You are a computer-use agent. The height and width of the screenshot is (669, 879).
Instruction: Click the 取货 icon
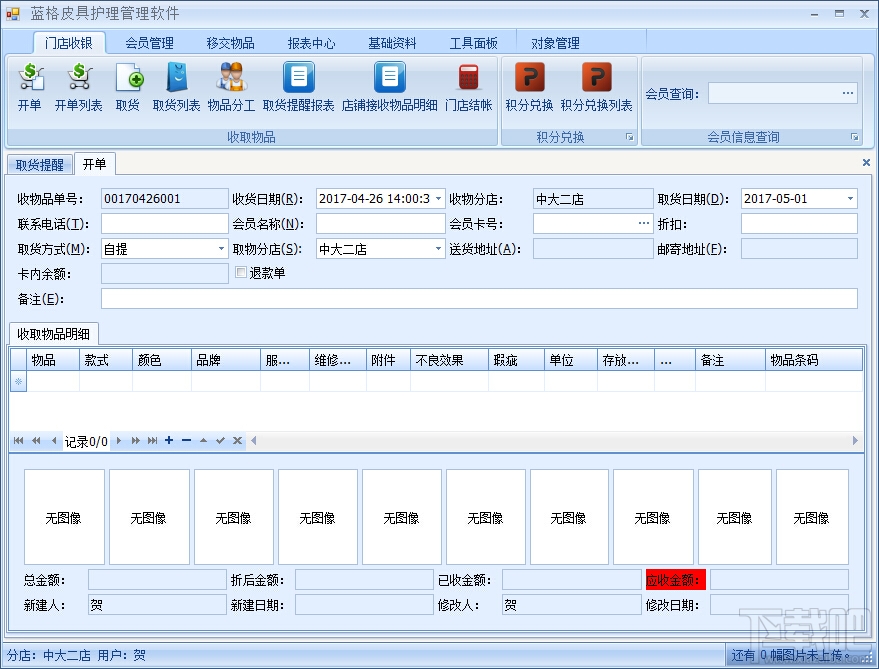coord(128,86)
